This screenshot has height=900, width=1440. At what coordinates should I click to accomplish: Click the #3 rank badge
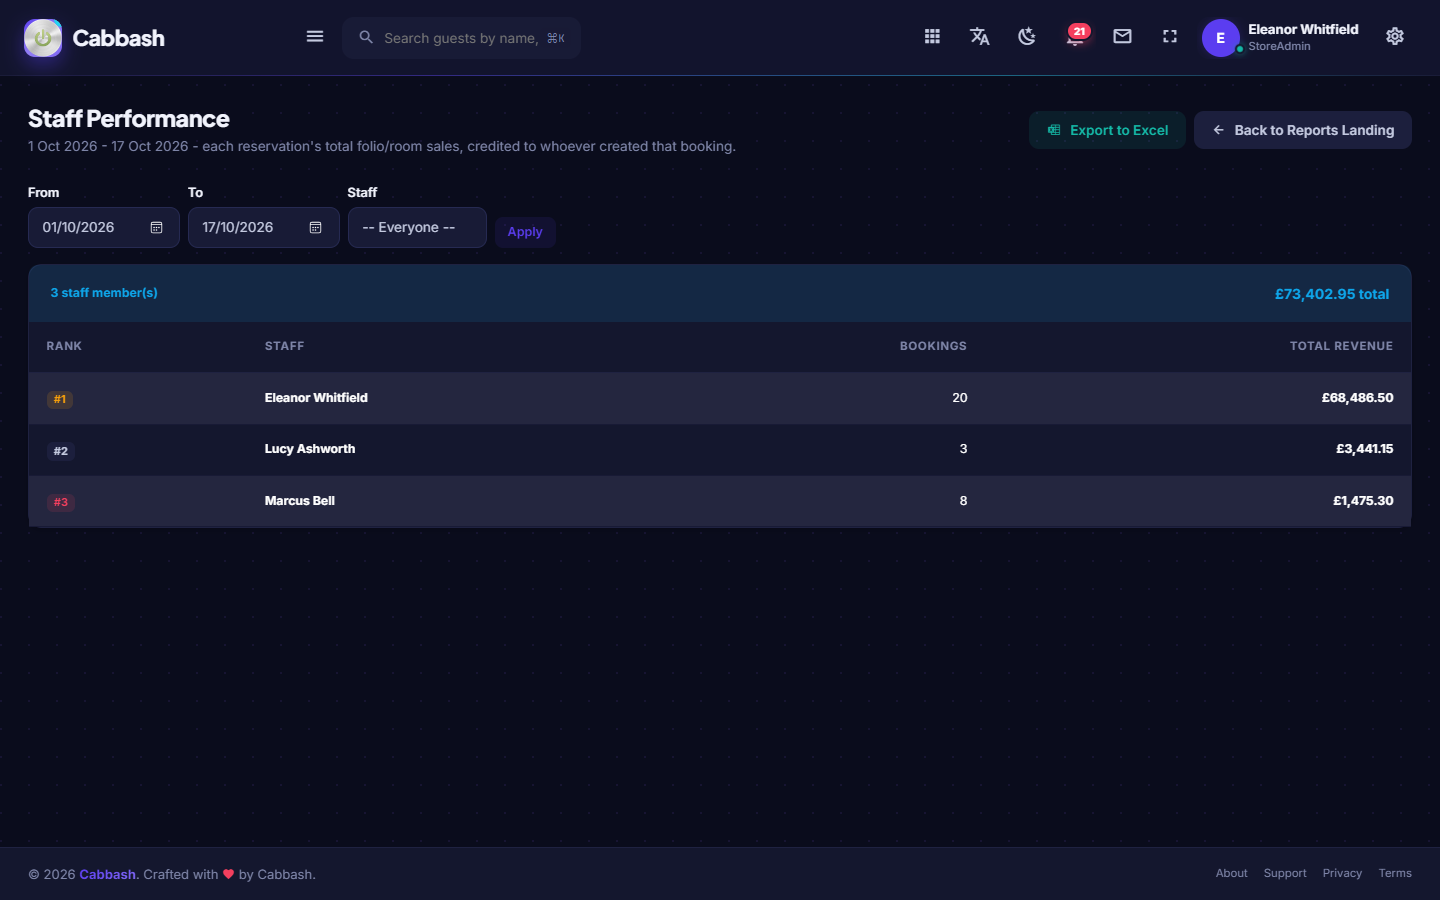[x=60, y=502]
